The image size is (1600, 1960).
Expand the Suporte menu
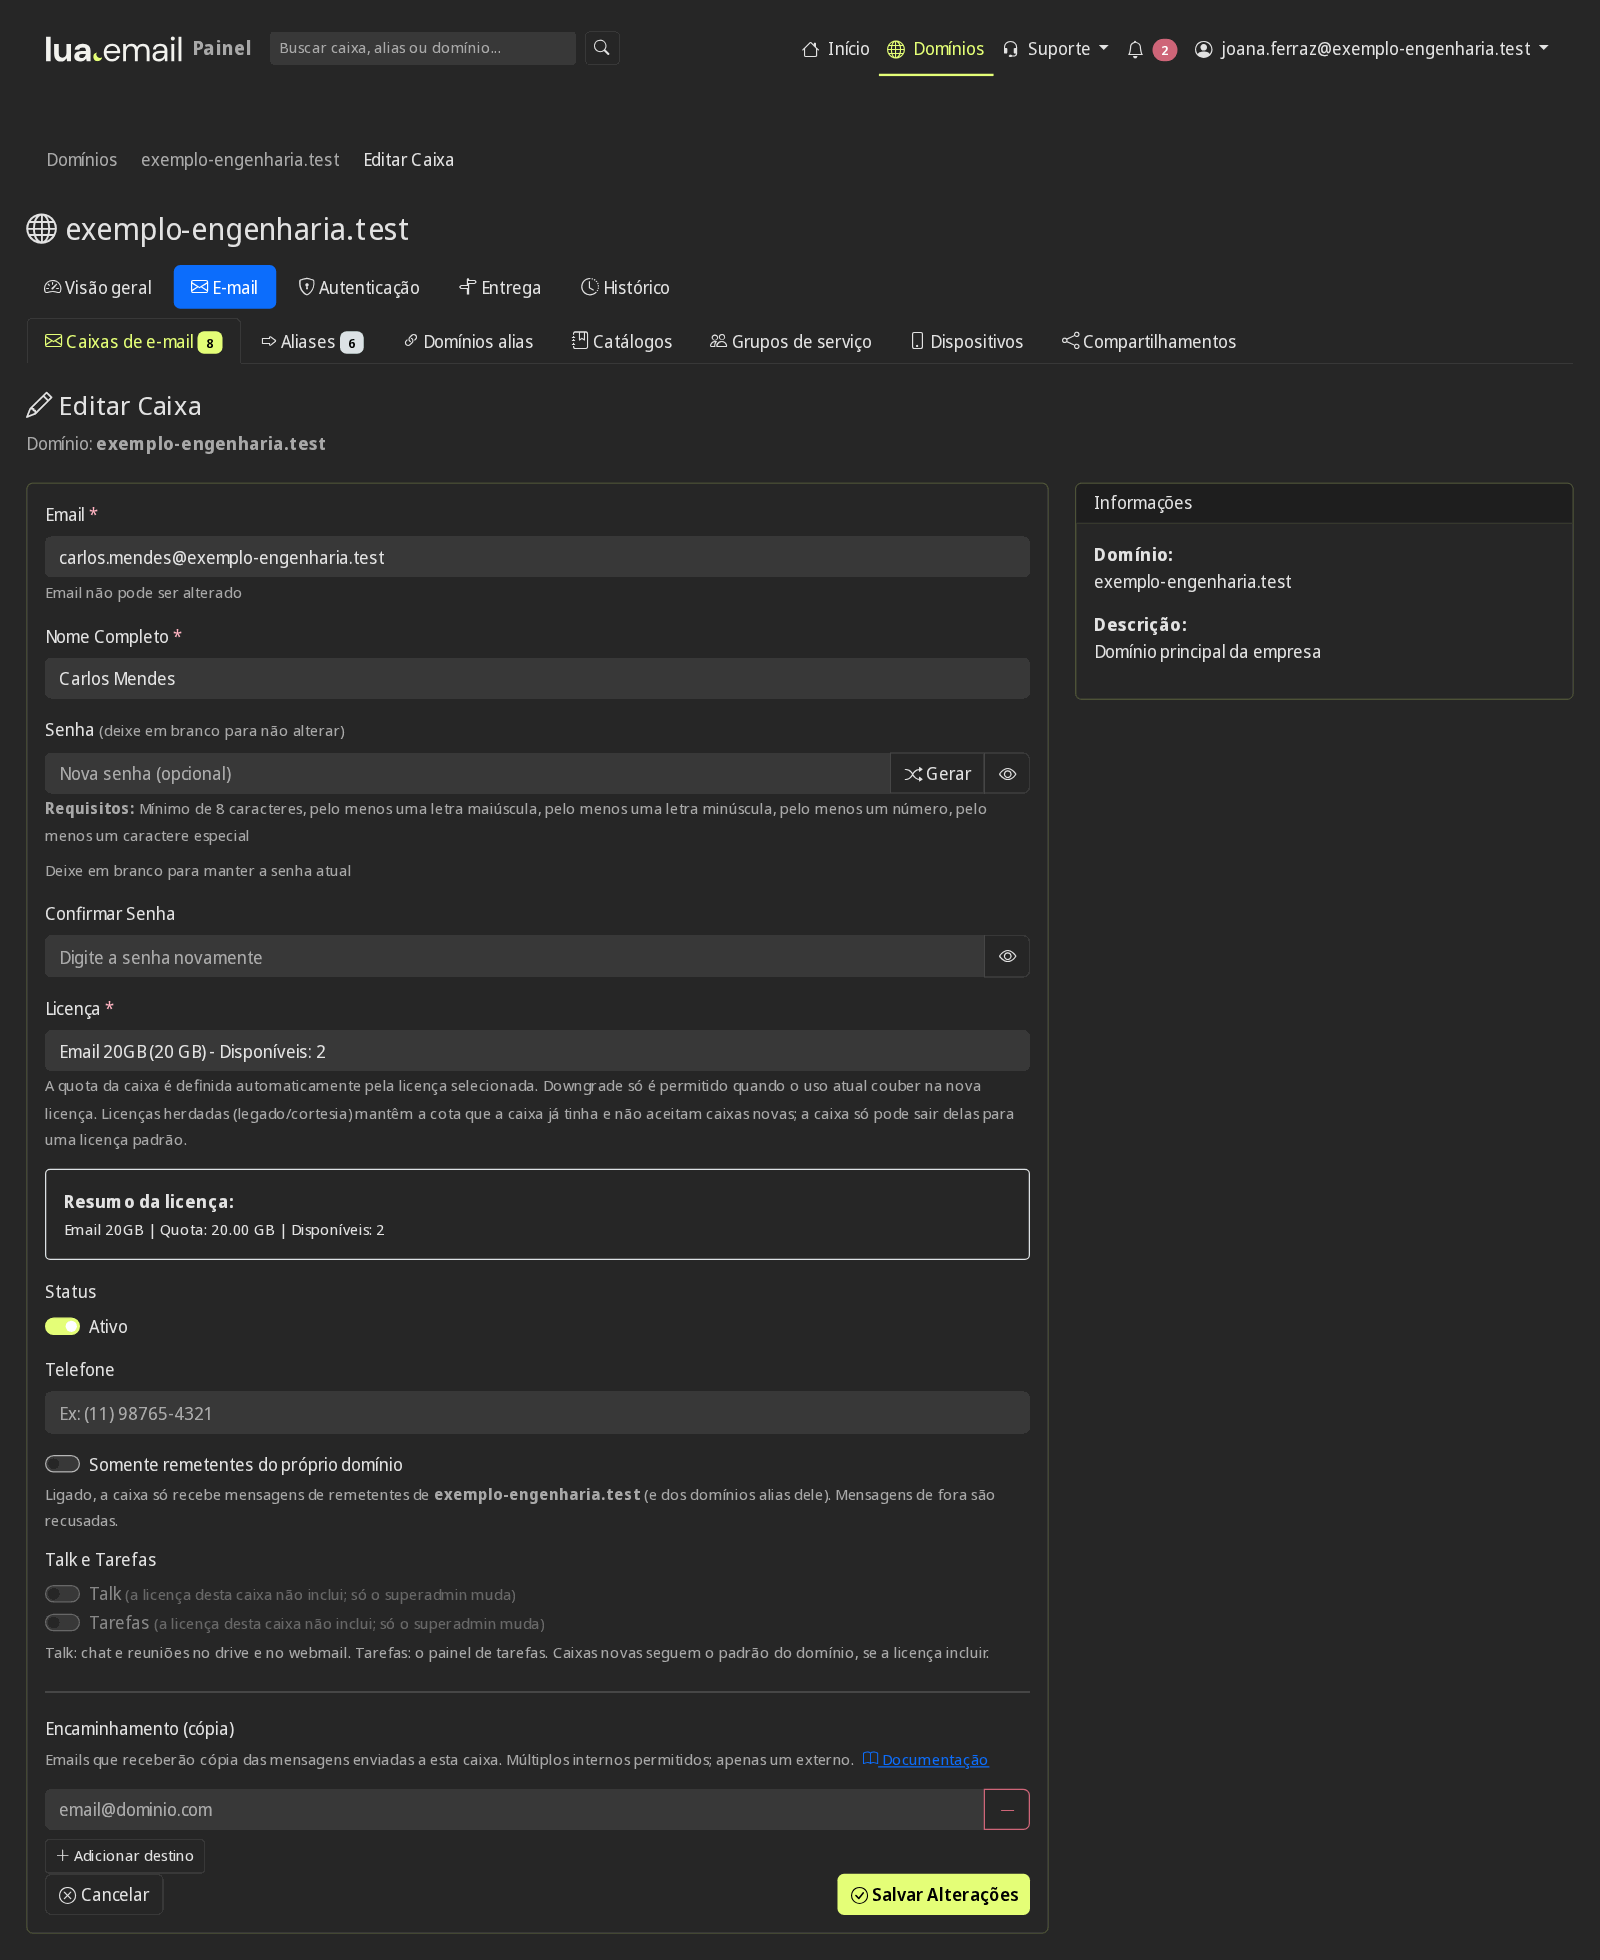click(x=1056, y=49)
